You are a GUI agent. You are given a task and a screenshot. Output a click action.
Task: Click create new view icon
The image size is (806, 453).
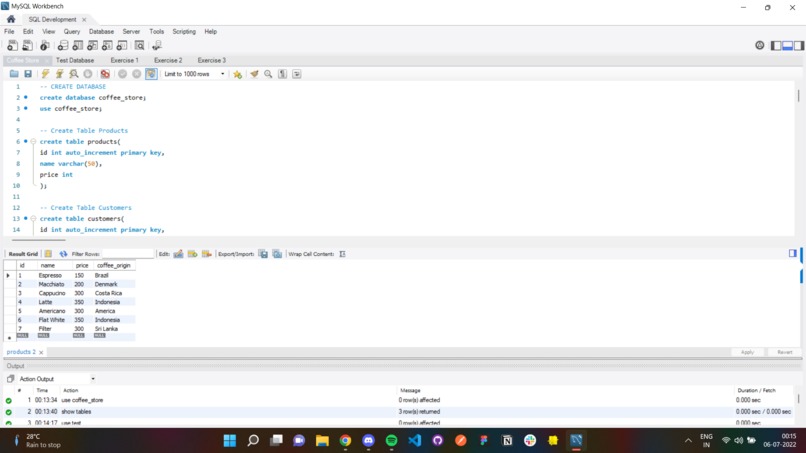(x=93, y=46)
